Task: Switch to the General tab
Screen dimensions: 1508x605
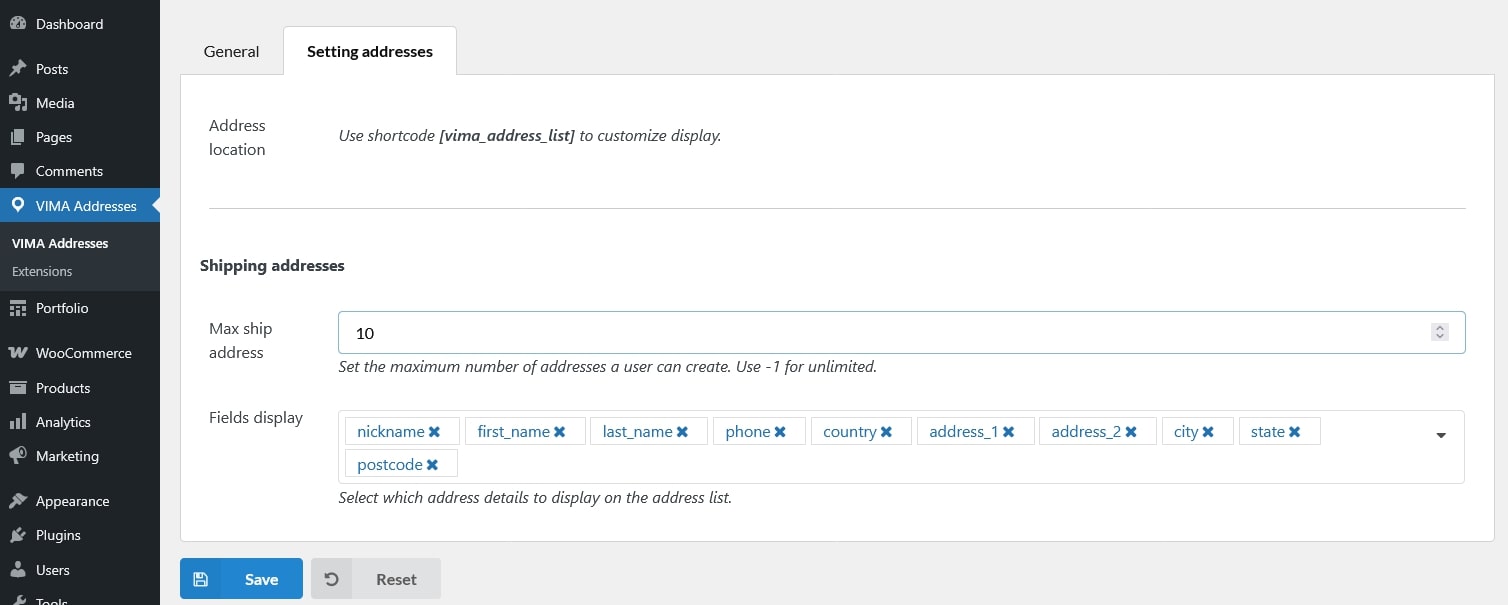Action: click(x=231, y=51)
